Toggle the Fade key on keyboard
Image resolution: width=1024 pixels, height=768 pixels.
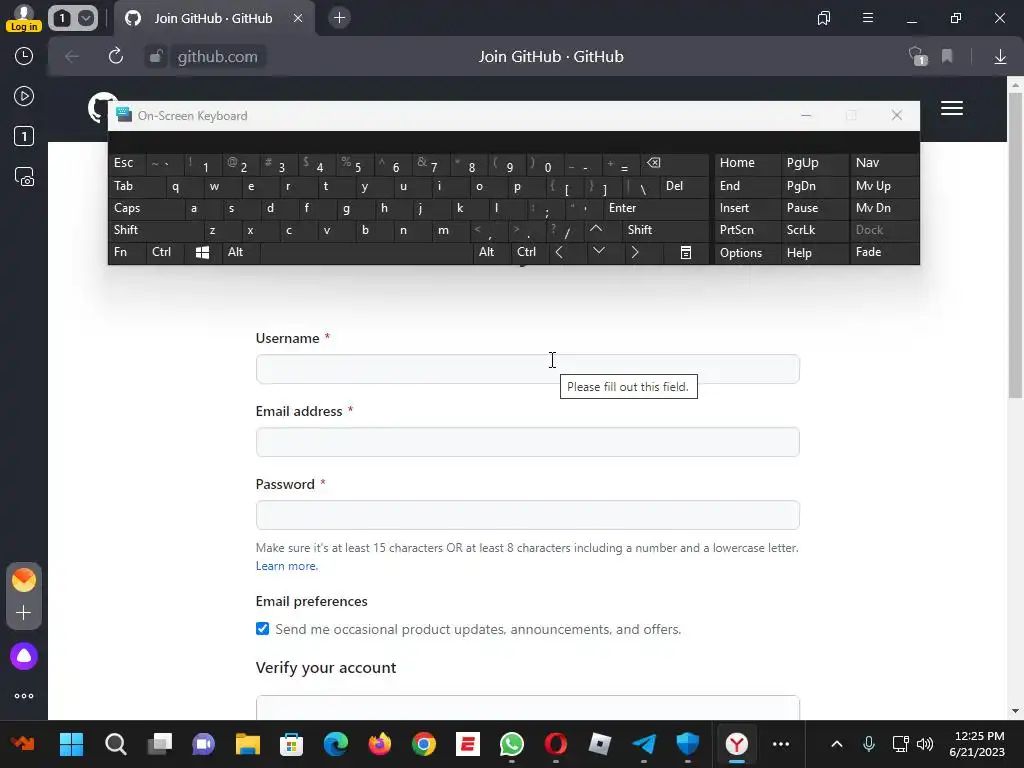point(884,252)
